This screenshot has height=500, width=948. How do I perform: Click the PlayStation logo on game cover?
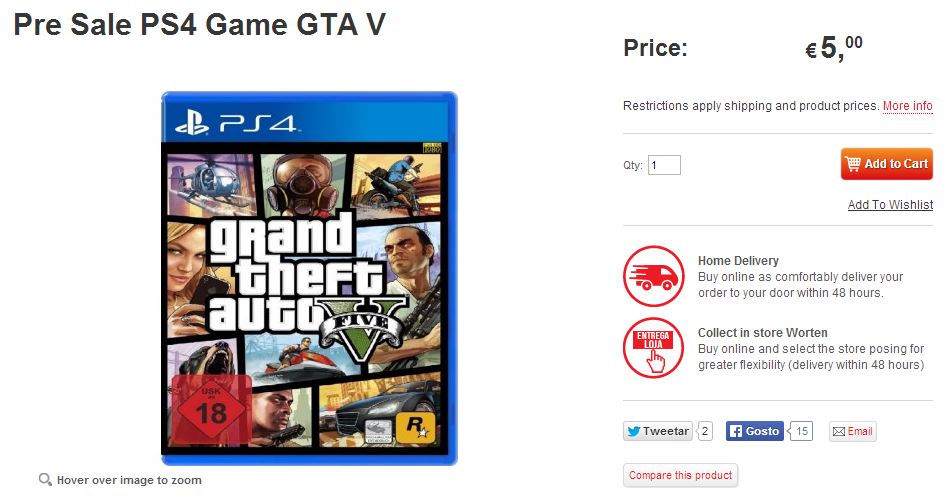191,124
